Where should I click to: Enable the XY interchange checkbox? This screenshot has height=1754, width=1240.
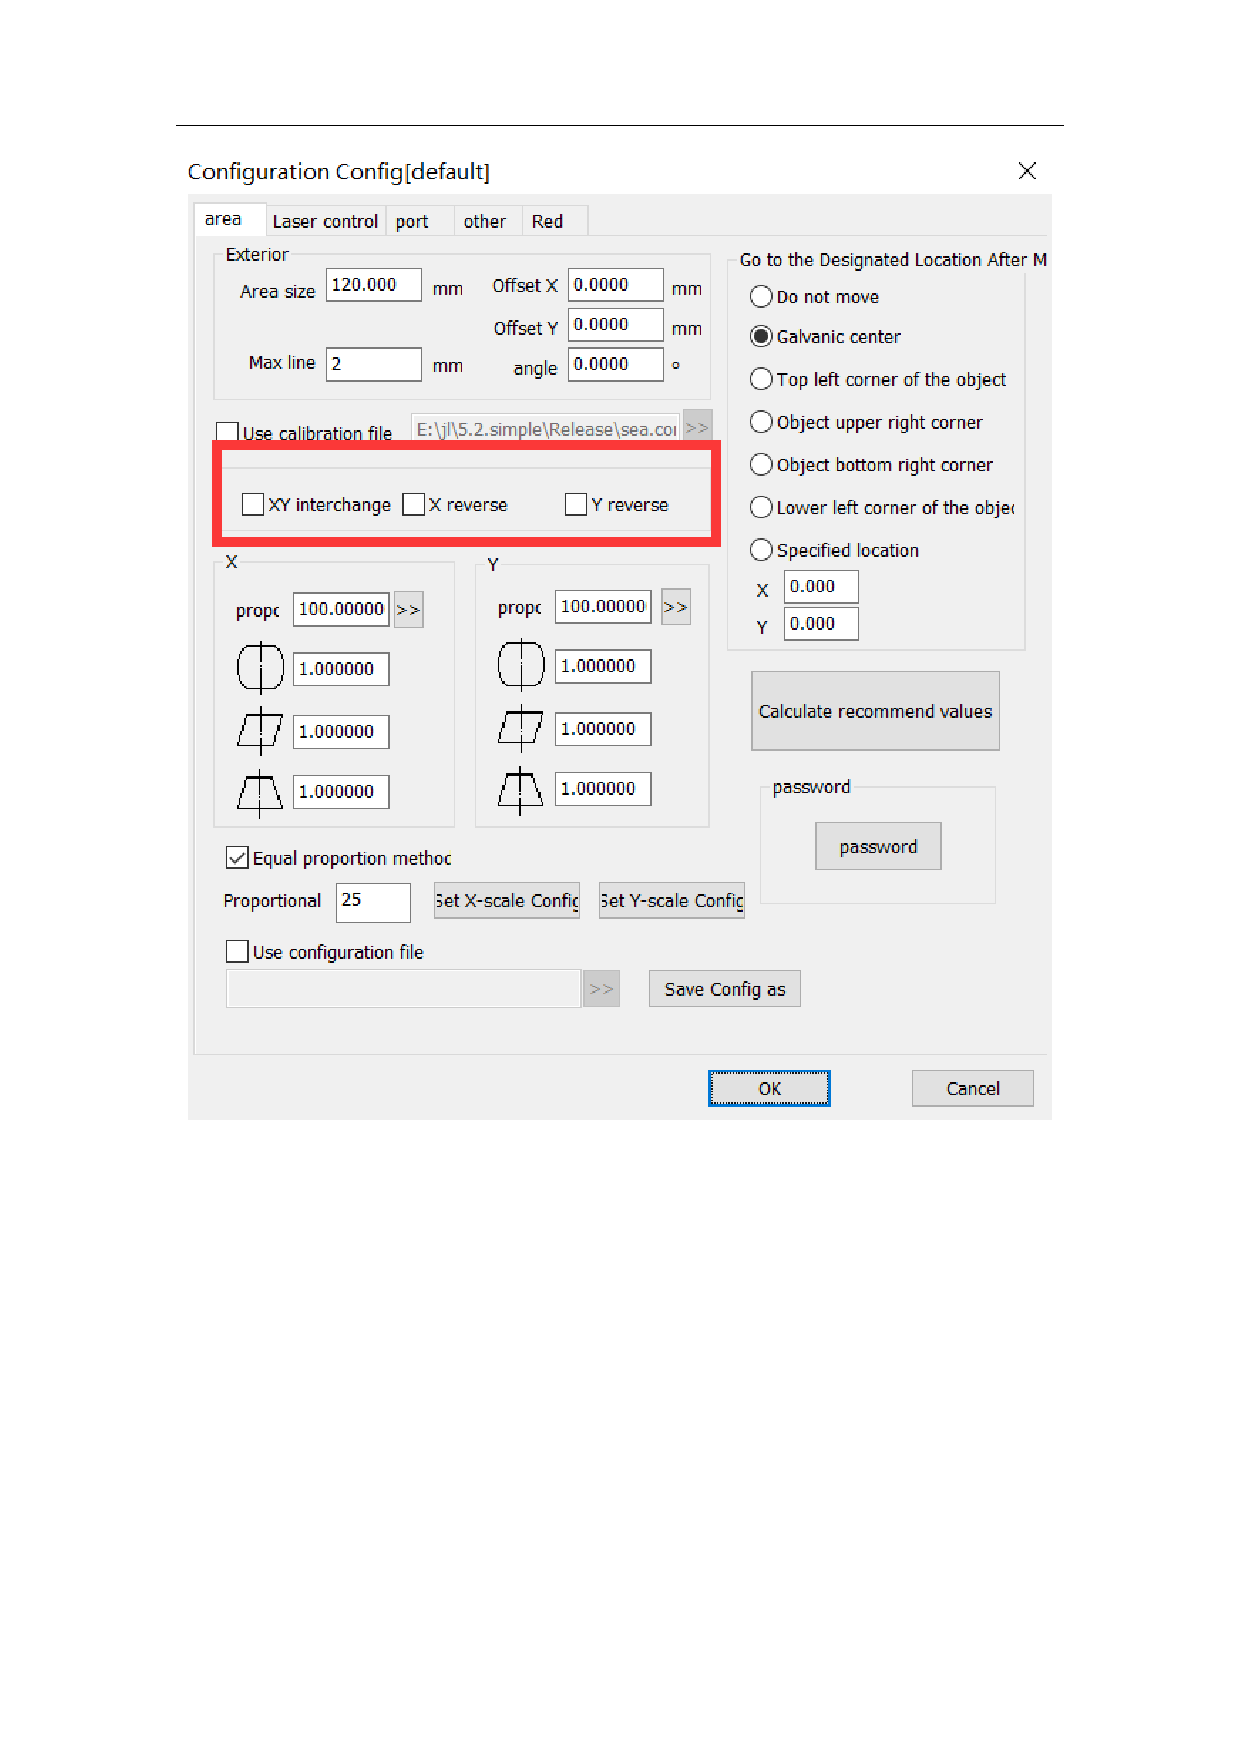[x=253, y=504]
